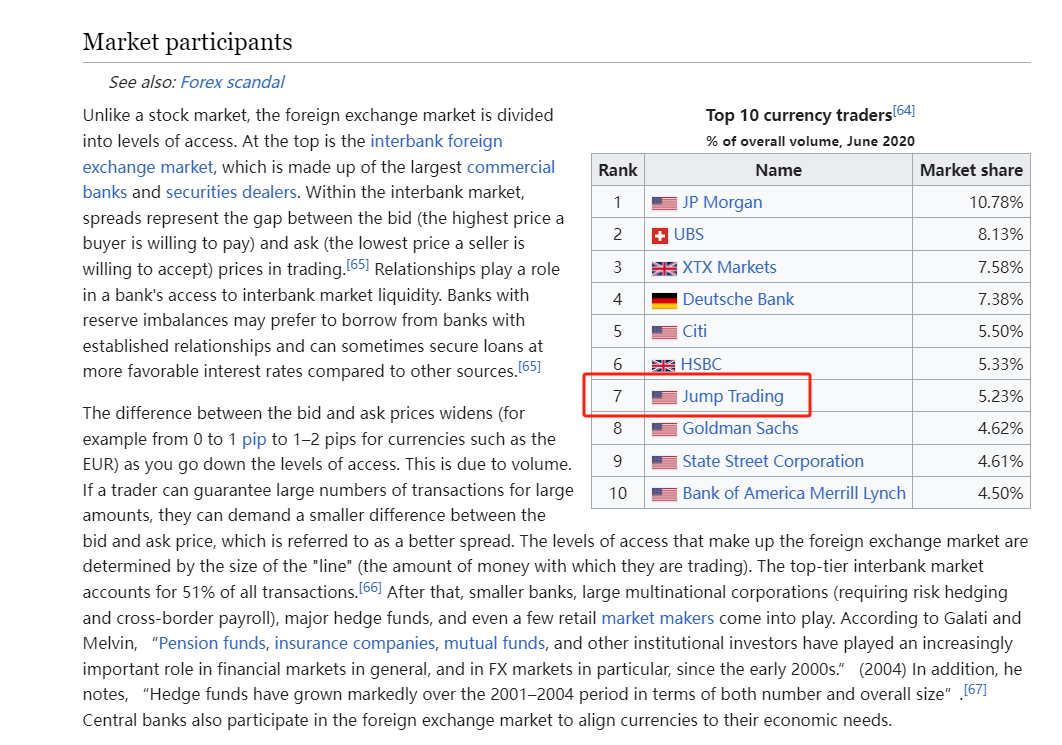Screen dimensions: 1062x745
Task: Click the 5.33% market share cell
Action: (x=971, y=364)
